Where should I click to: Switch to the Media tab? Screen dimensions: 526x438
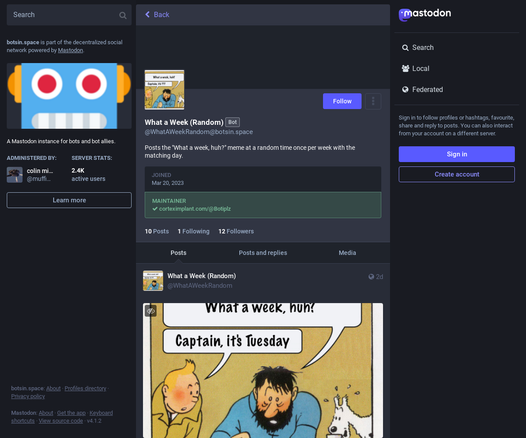pyautogui.click(x=347, y=253)
